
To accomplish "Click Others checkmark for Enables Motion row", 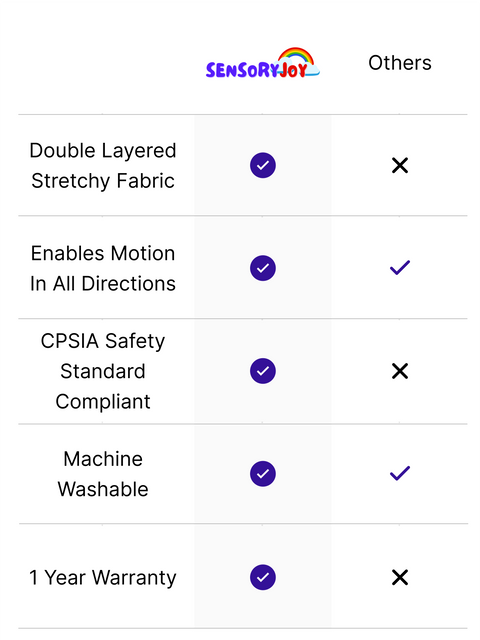I will coord(400,268).
